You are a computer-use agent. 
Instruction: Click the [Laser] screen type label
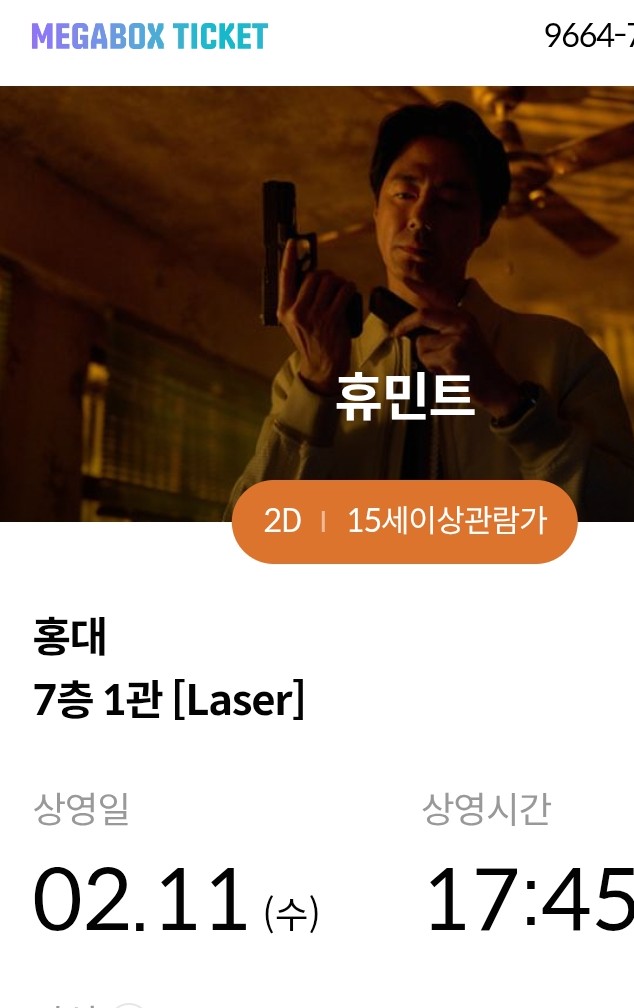(239, 700)
